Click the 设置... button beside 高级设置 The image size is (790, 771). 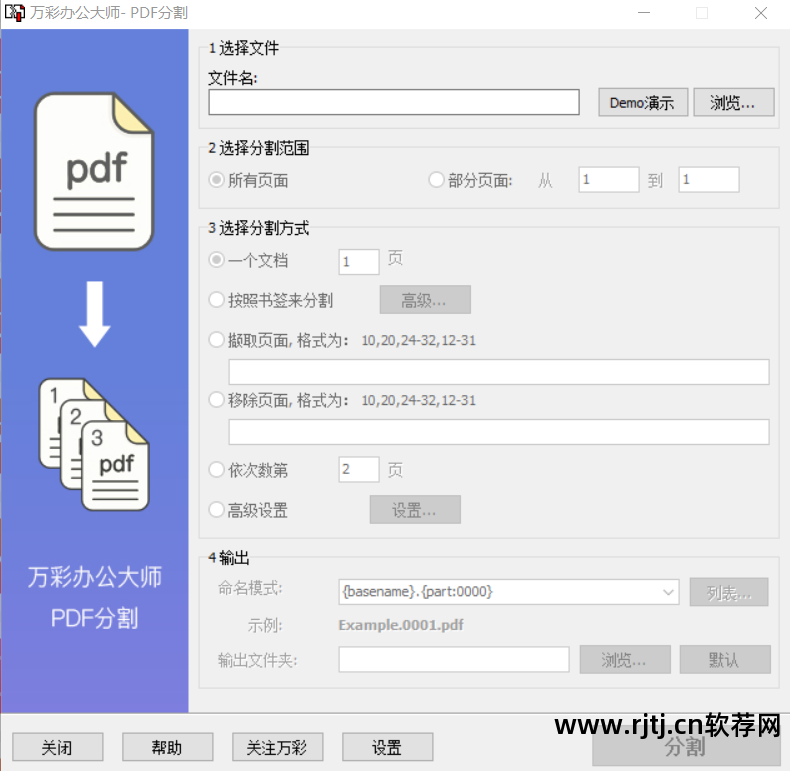tap(415, 509)
